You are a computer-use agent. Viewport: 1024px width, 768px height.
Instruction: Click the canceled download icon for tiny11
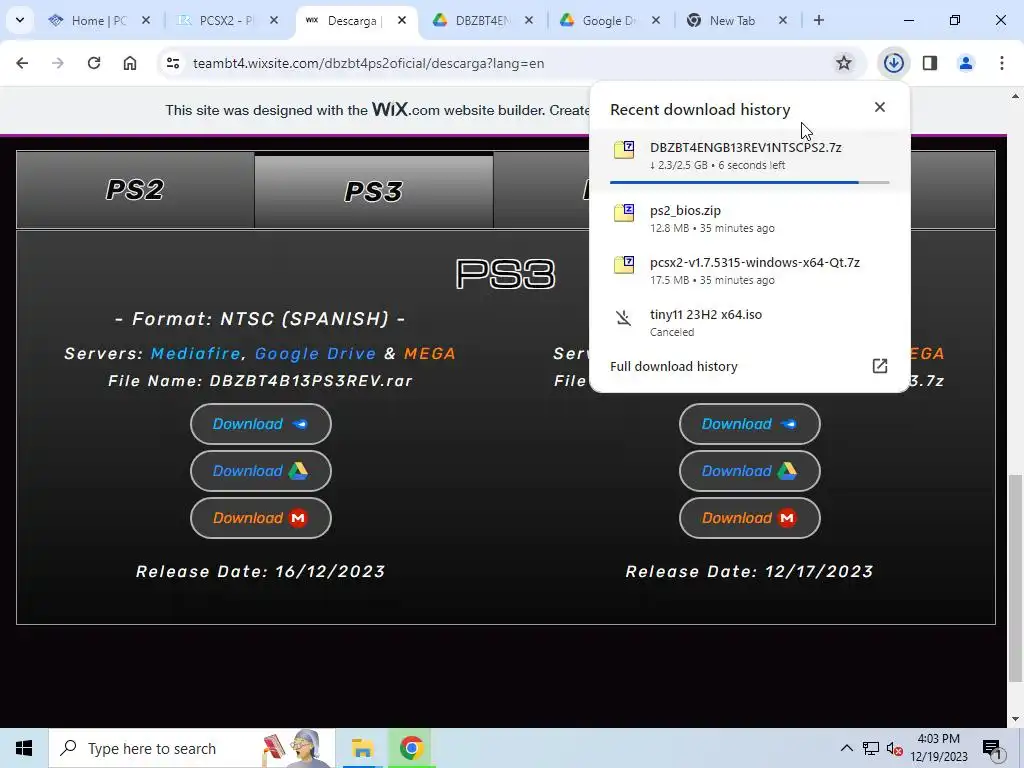pos(624,318)
